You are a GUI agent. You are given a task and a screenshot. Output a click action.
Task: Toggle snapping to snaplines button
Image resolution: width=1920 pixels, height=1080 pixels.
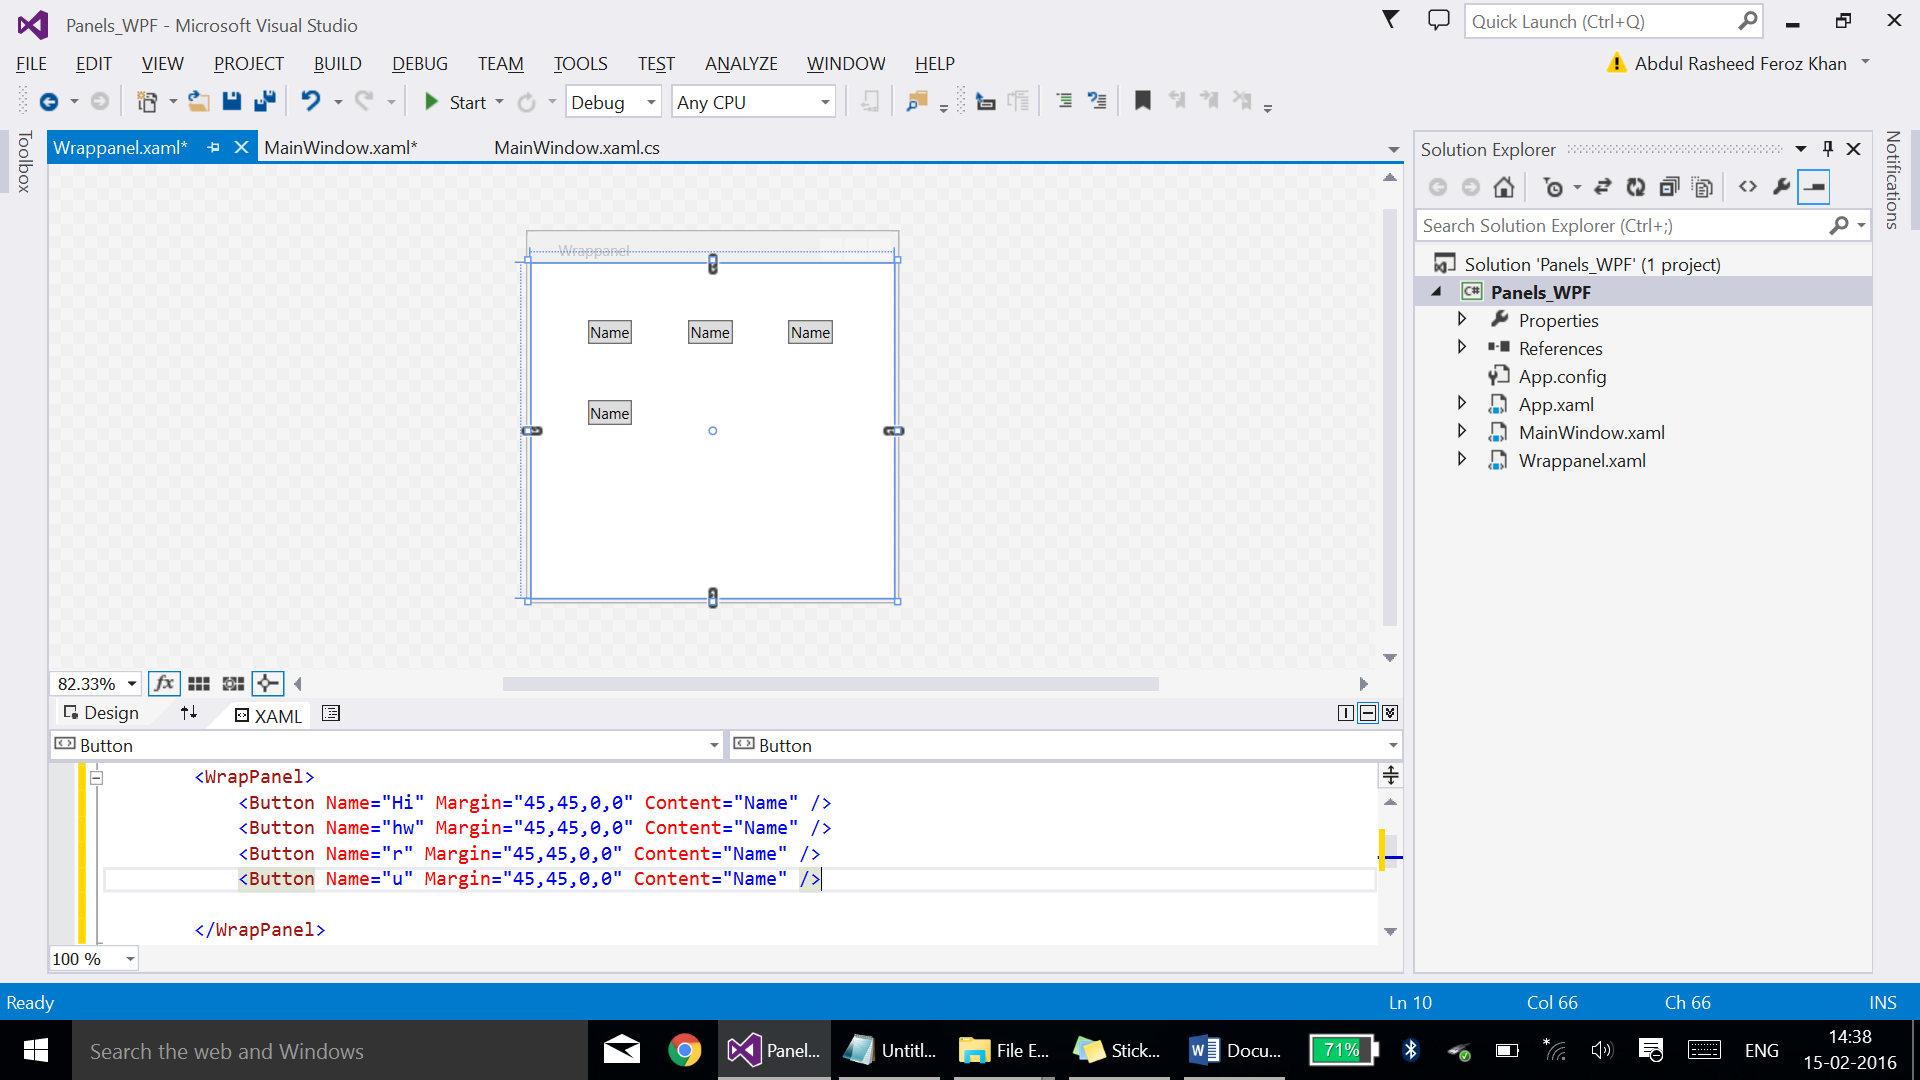[x=267, y=684]
